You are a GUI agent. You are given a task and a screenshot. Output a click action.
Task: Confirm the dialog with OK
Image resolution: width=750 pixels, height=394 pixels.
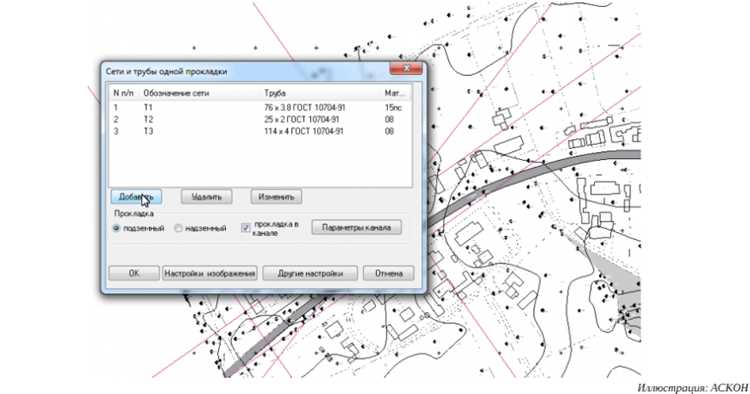(134, 274)
